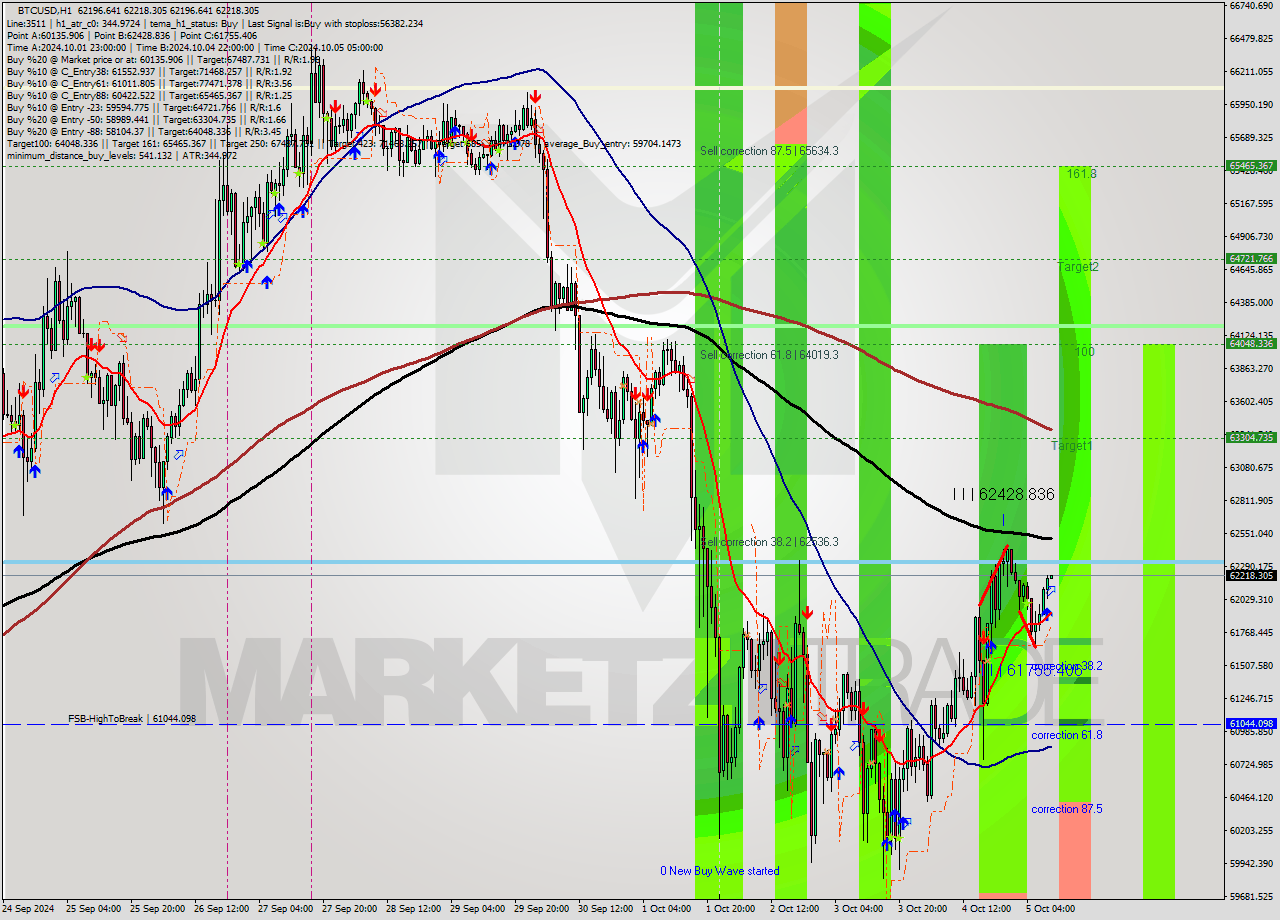Image resolution: width=1280 pixels, height=920 pixels.
Task: Click the green 63304.735 price tag
Action: [1250, 437]
